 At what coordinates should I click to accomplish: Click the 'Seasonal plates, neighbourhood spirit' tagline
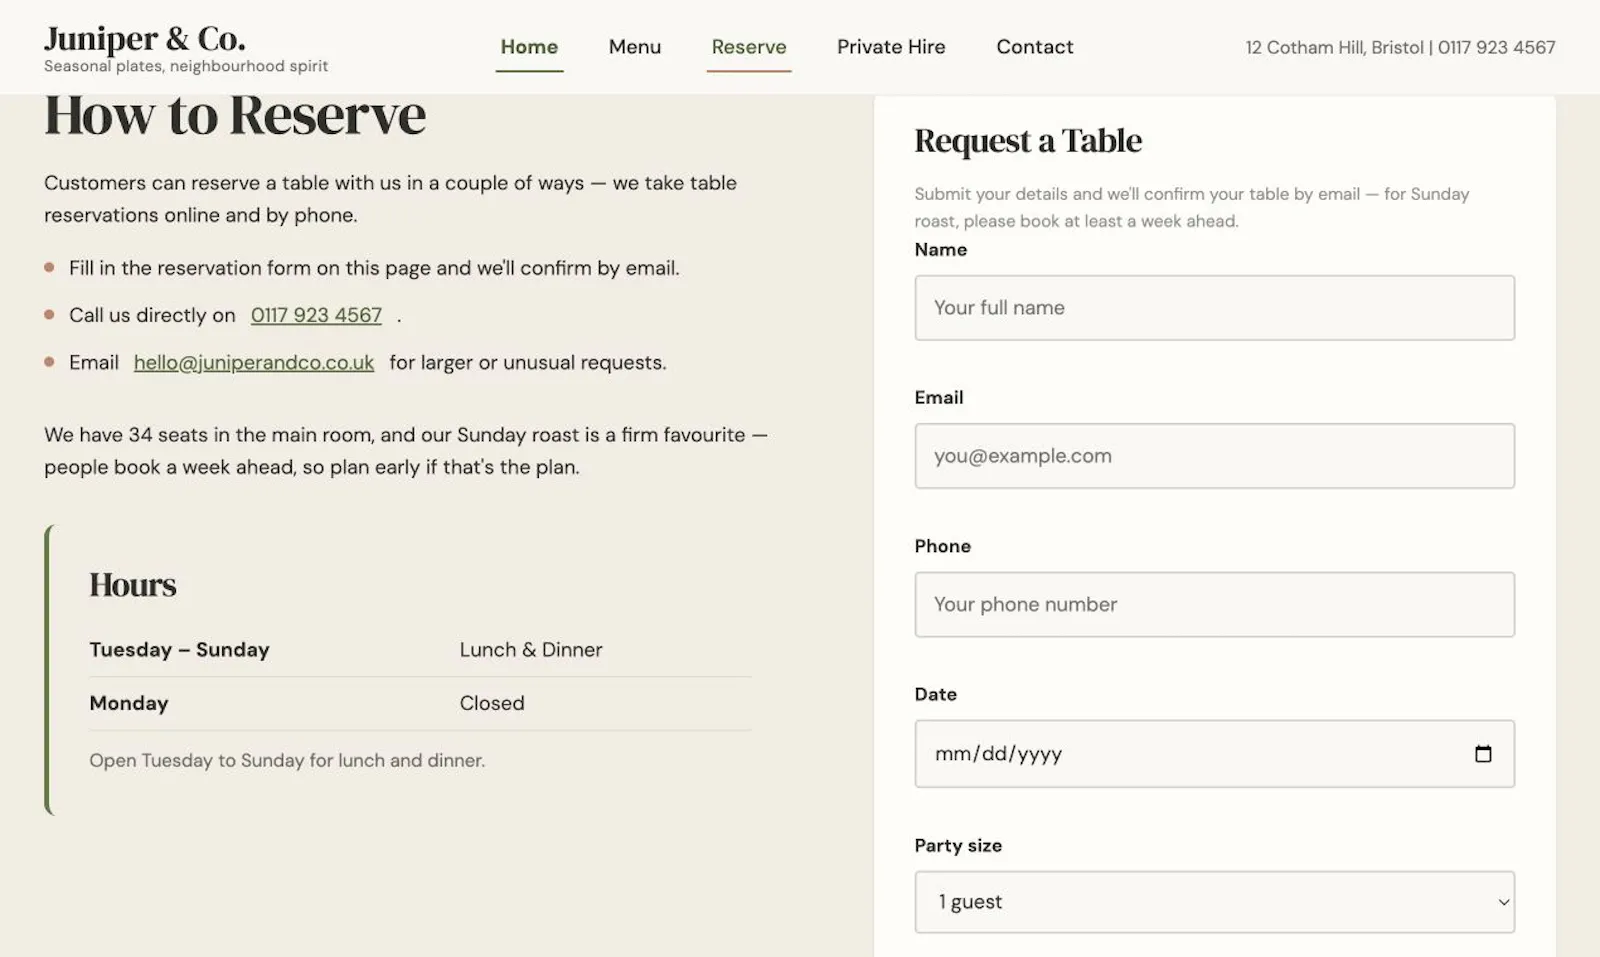pos(186,66)
